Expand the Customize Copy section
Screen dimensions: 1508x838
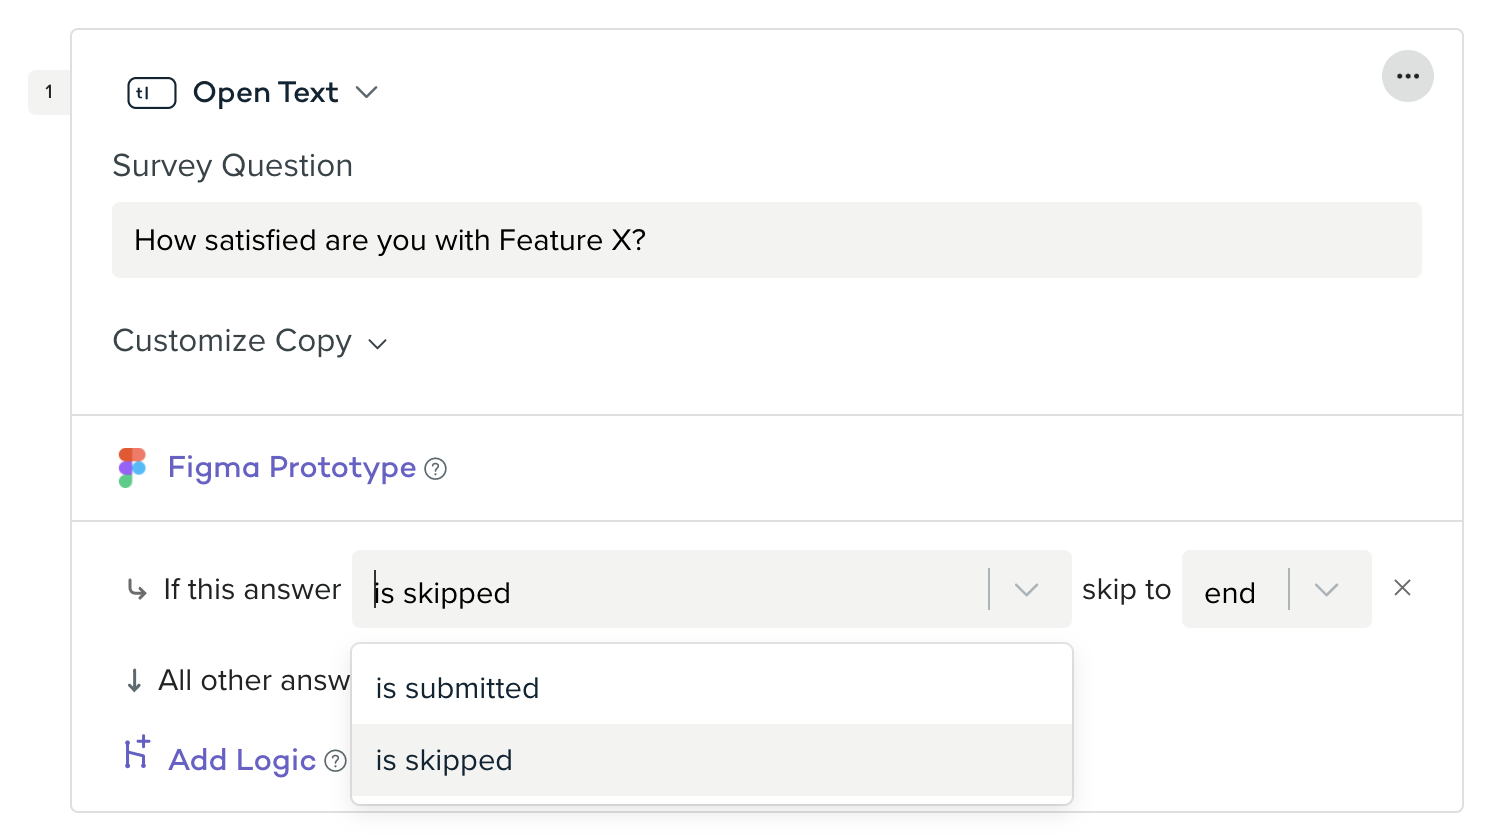click(x=377, y=344)
